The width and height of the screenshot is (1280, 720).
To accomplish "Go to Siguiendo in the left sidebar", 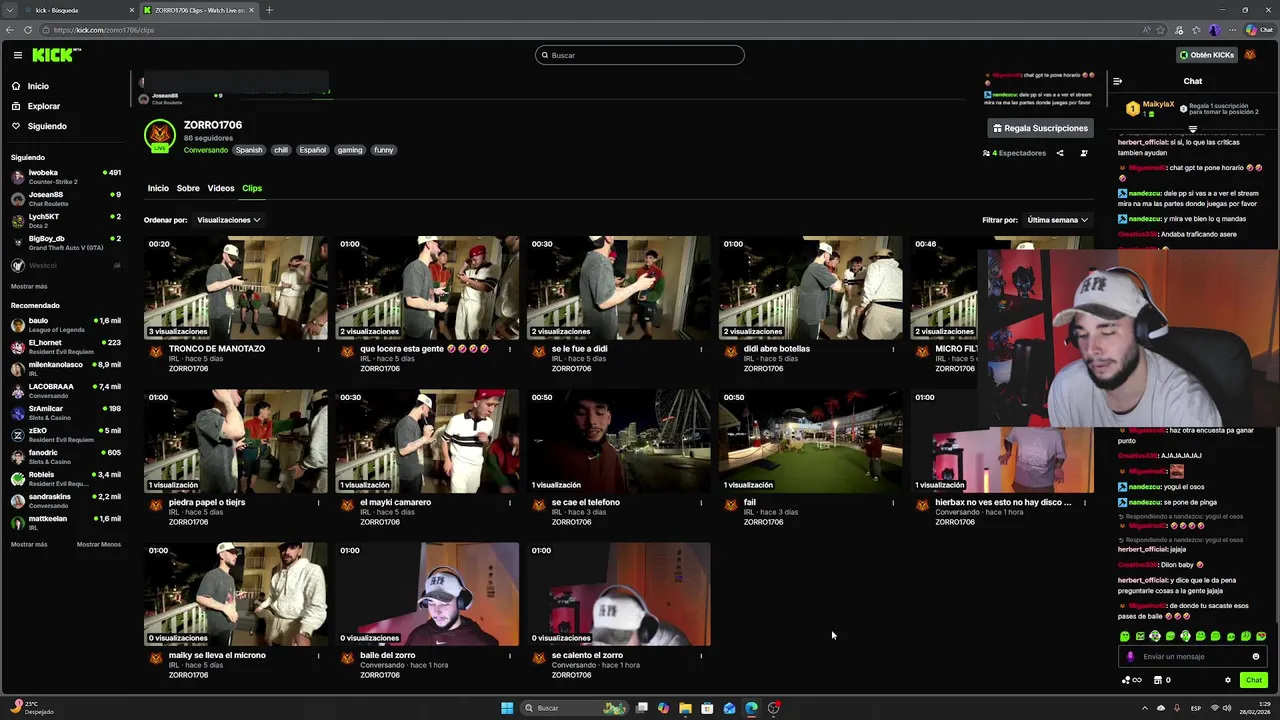I will 47,126.
